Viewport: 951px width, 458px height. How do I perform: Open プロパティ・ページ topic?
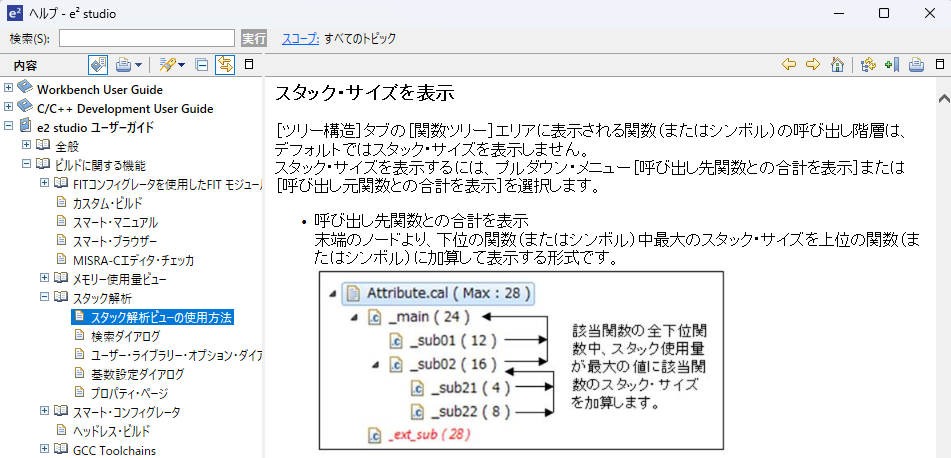pos(129,394)
